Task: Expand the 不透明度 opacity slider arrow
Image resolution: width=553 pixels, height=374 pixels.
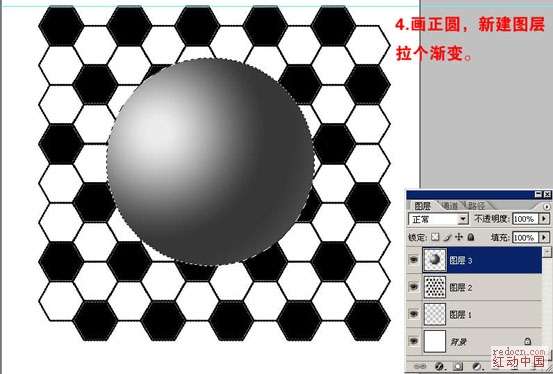Action: 544,219
